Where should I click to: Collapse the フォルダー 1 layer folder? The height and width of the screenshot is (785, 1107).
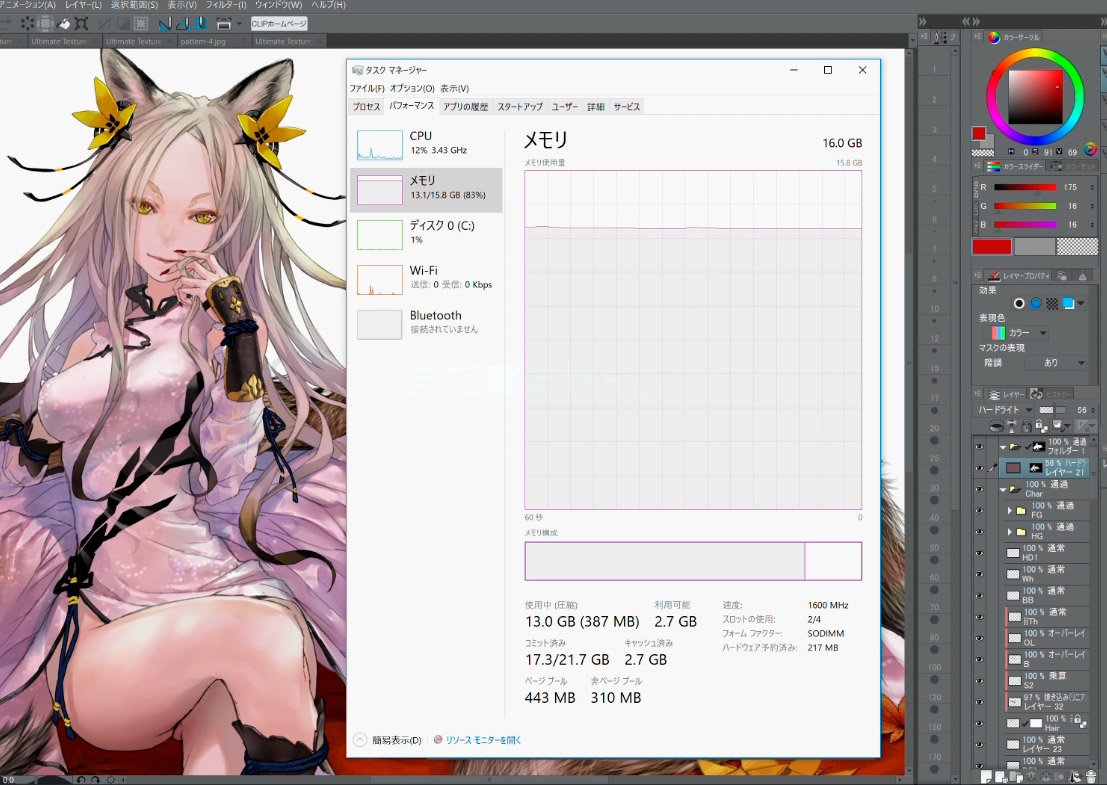point(1003,447)
